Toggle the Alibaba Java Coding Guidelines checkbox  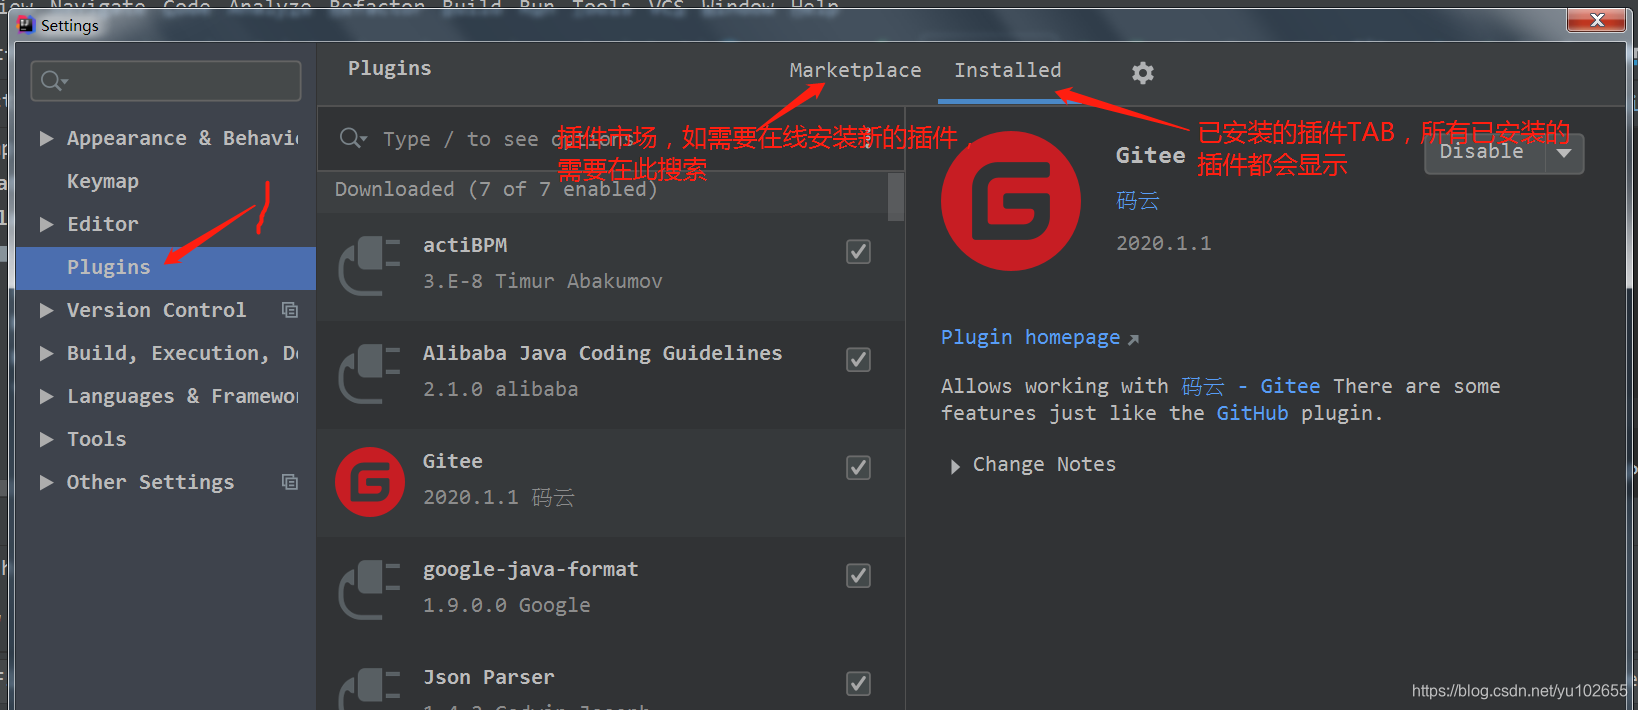pyautogui.click(x=858, y=360)
